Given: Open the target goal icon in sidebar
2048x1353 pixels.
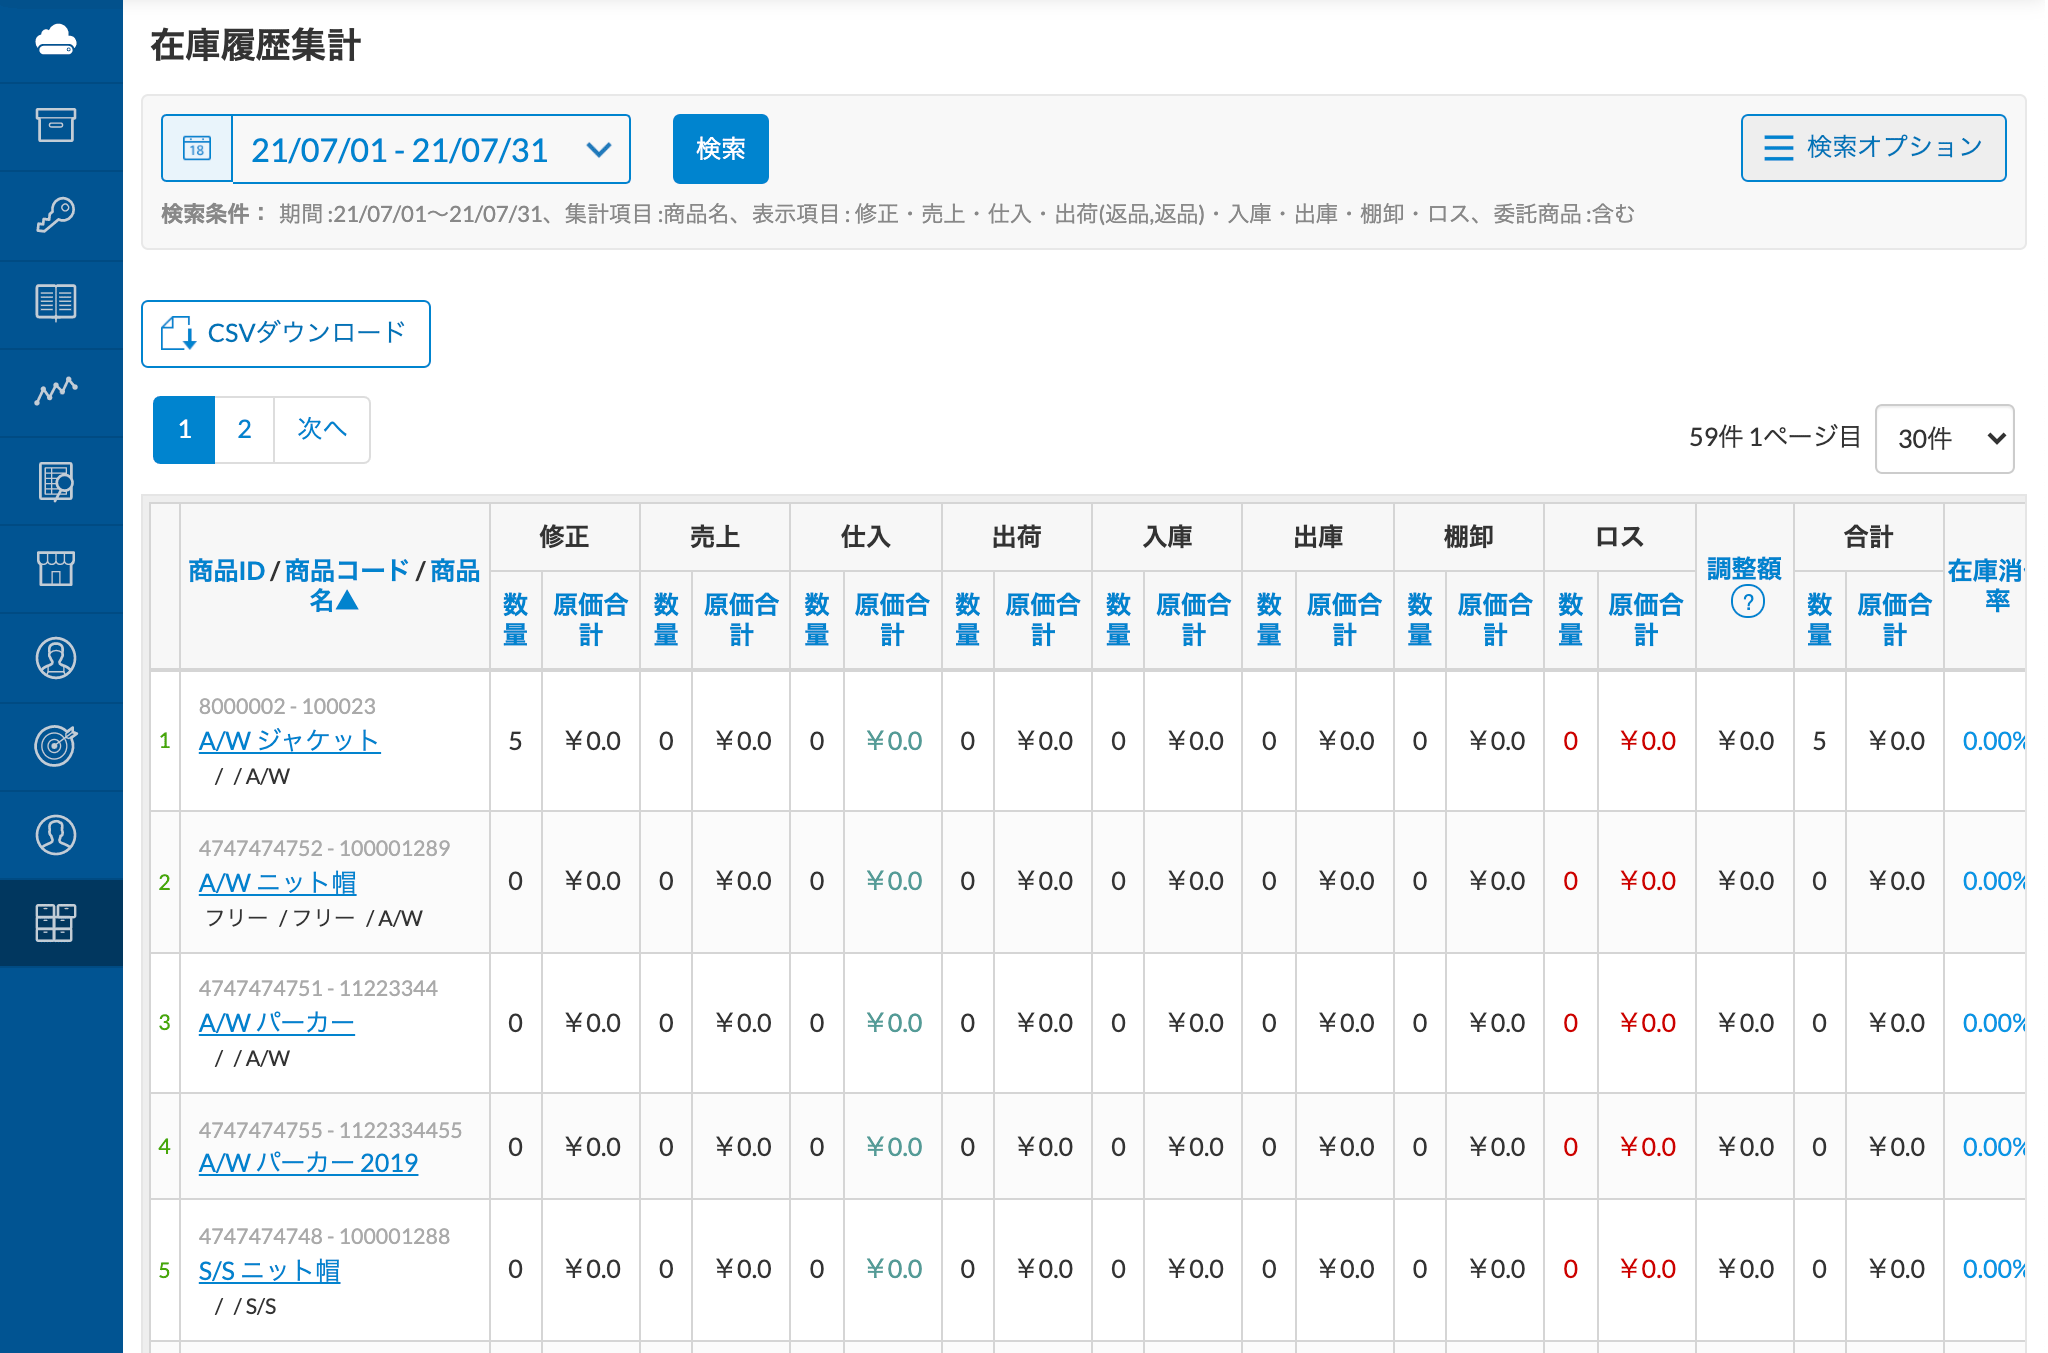Looking at the screenshot, I should point(56,746).
